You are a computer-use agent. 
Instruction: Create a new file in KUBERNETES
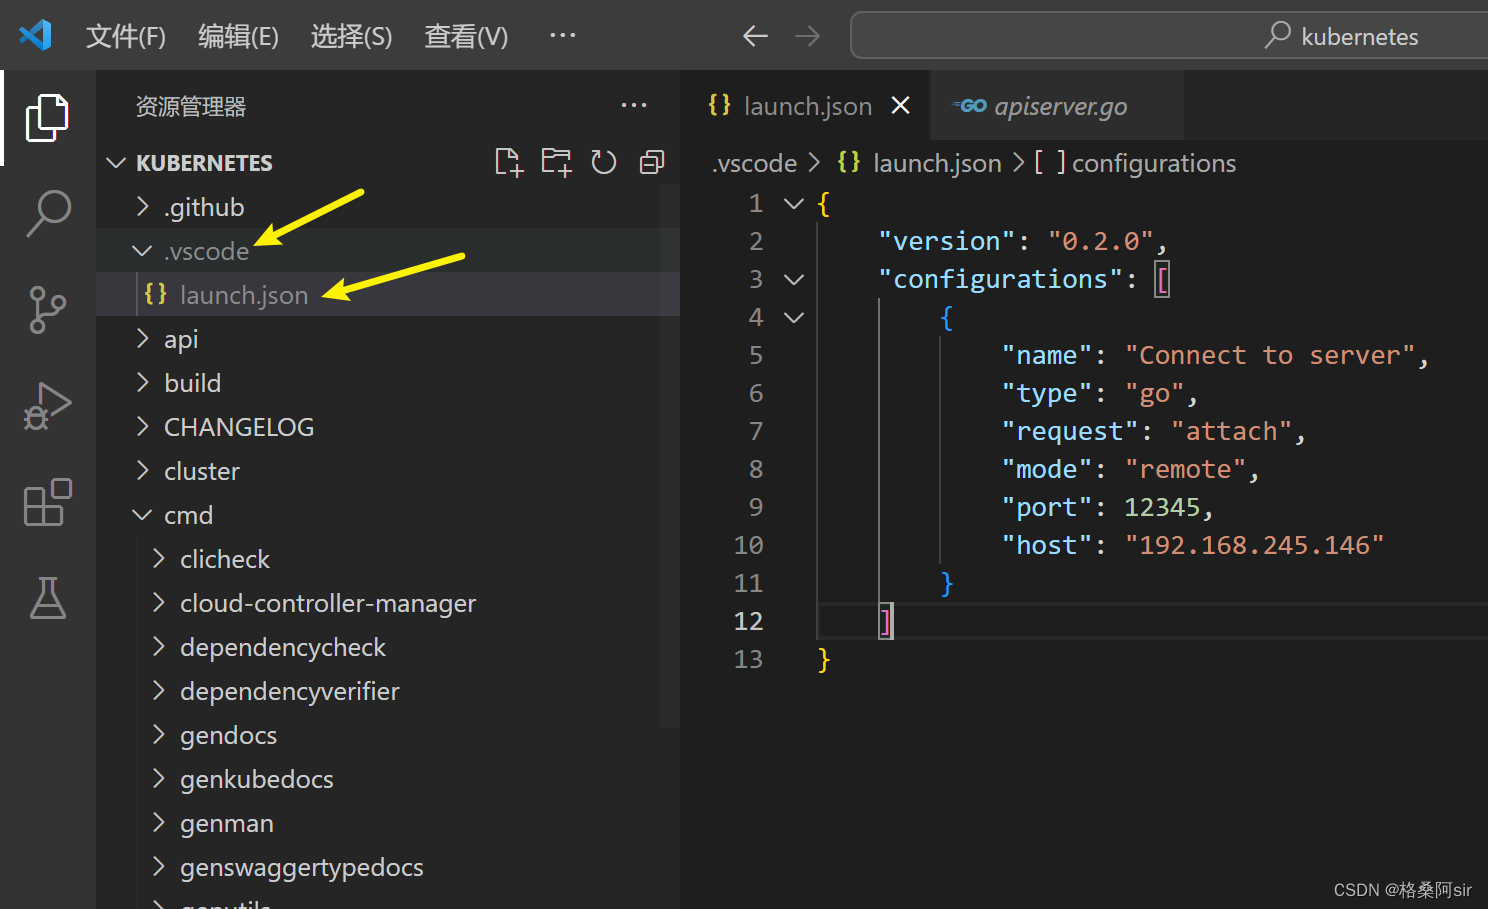tap(508, 162)
